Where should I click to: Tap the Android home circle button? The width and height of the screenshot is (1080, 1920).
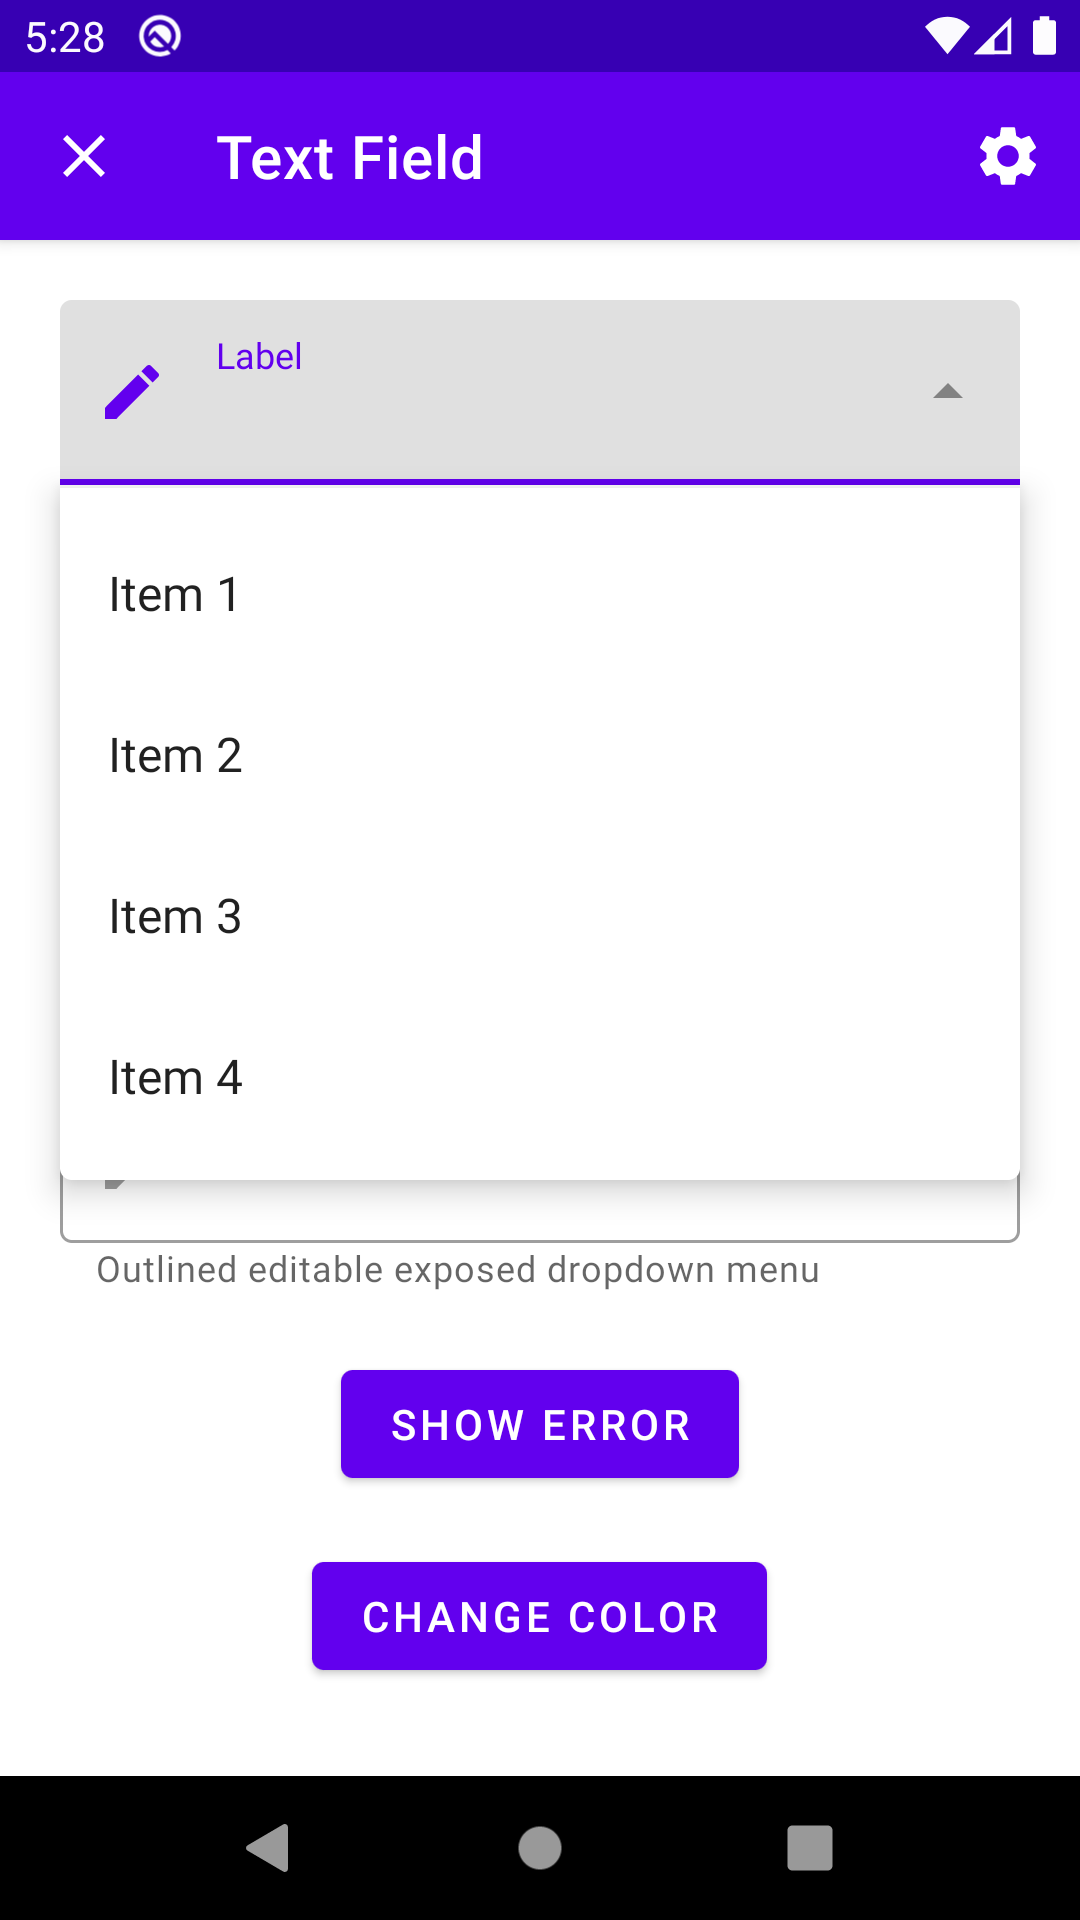[x=540, y=1847]
